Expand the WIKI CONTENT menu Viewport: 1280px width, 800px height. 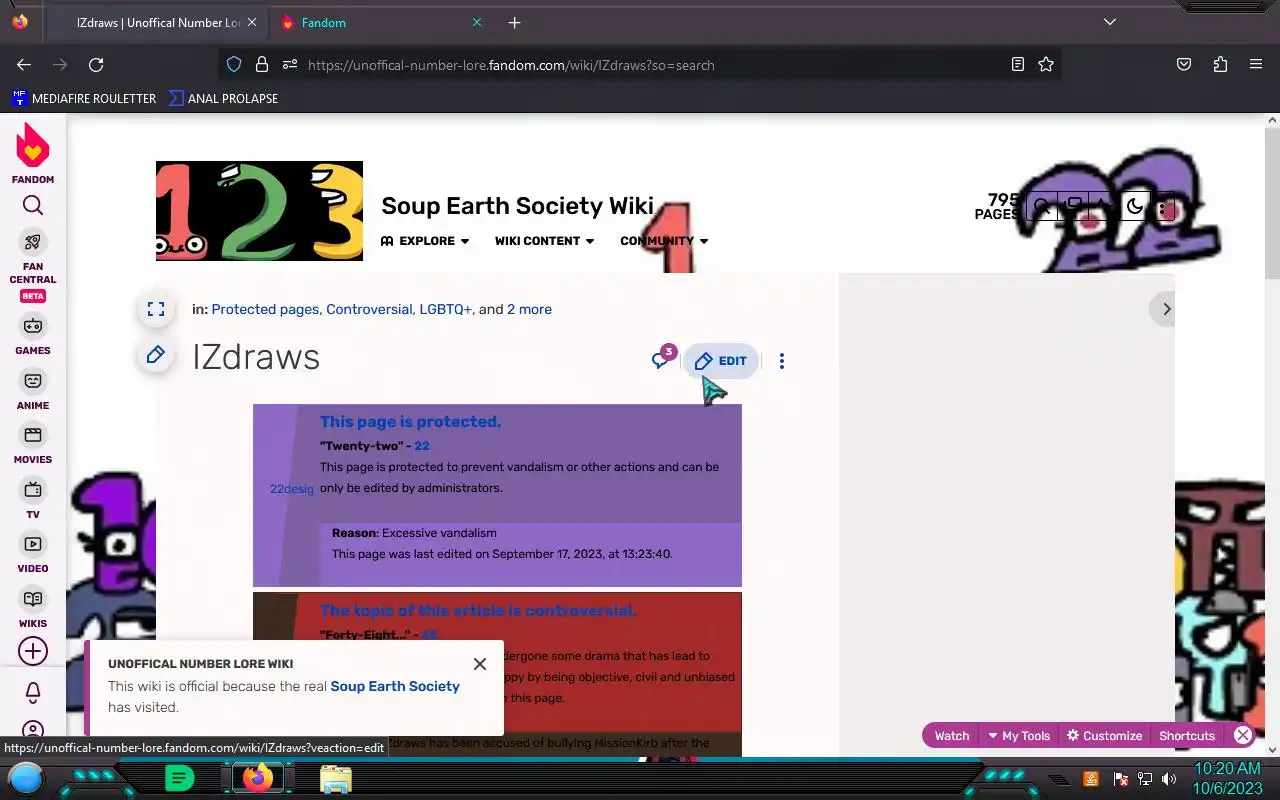545,241
